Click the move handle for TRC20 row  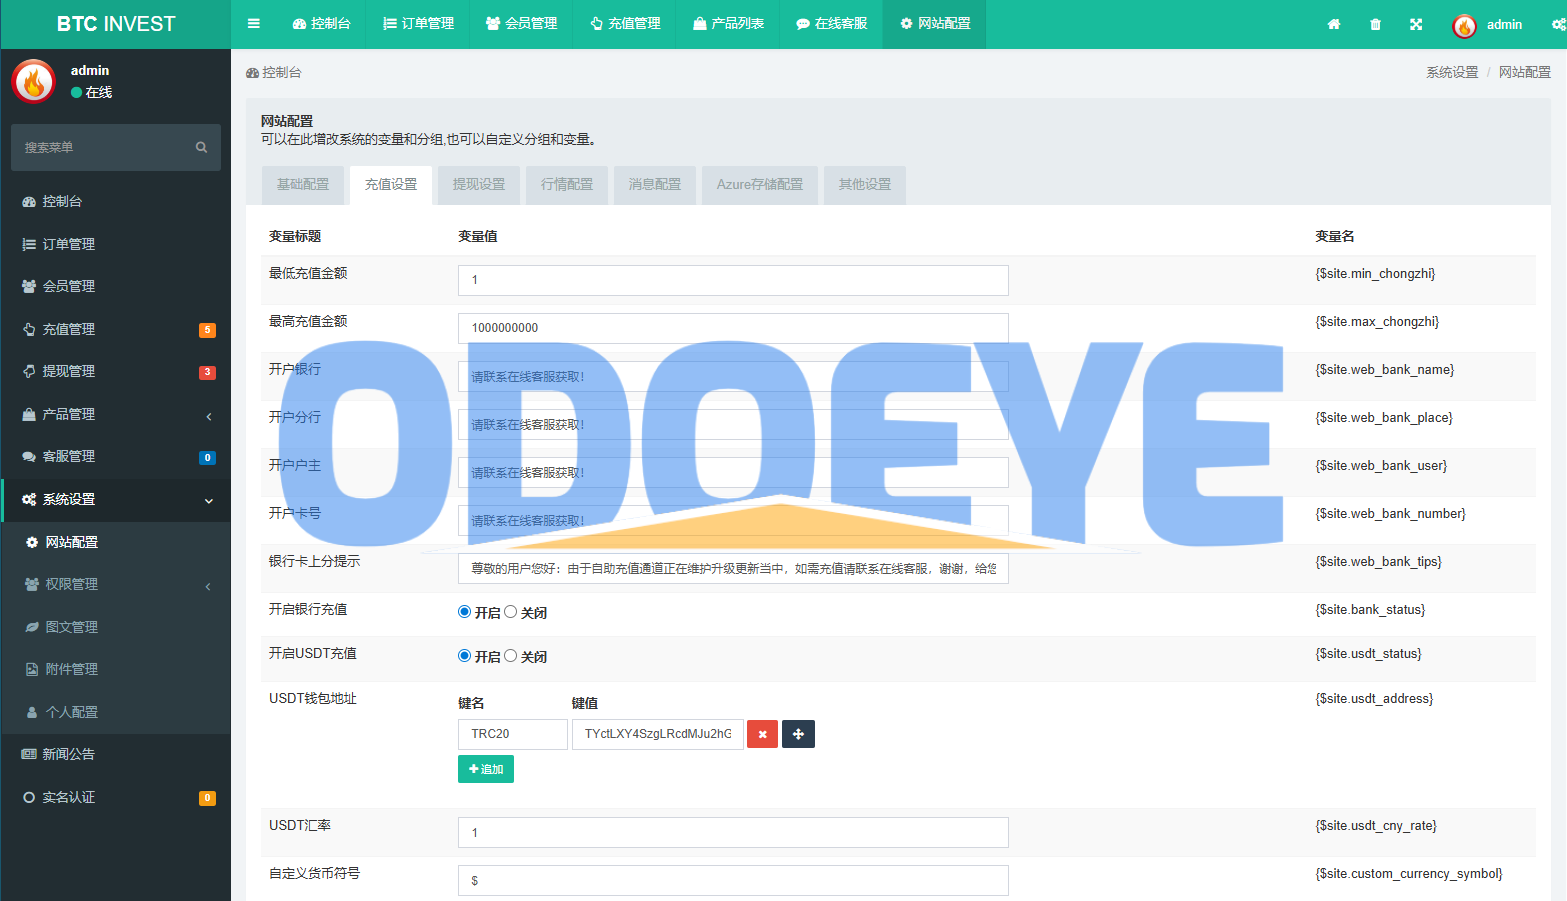point(798,734)
